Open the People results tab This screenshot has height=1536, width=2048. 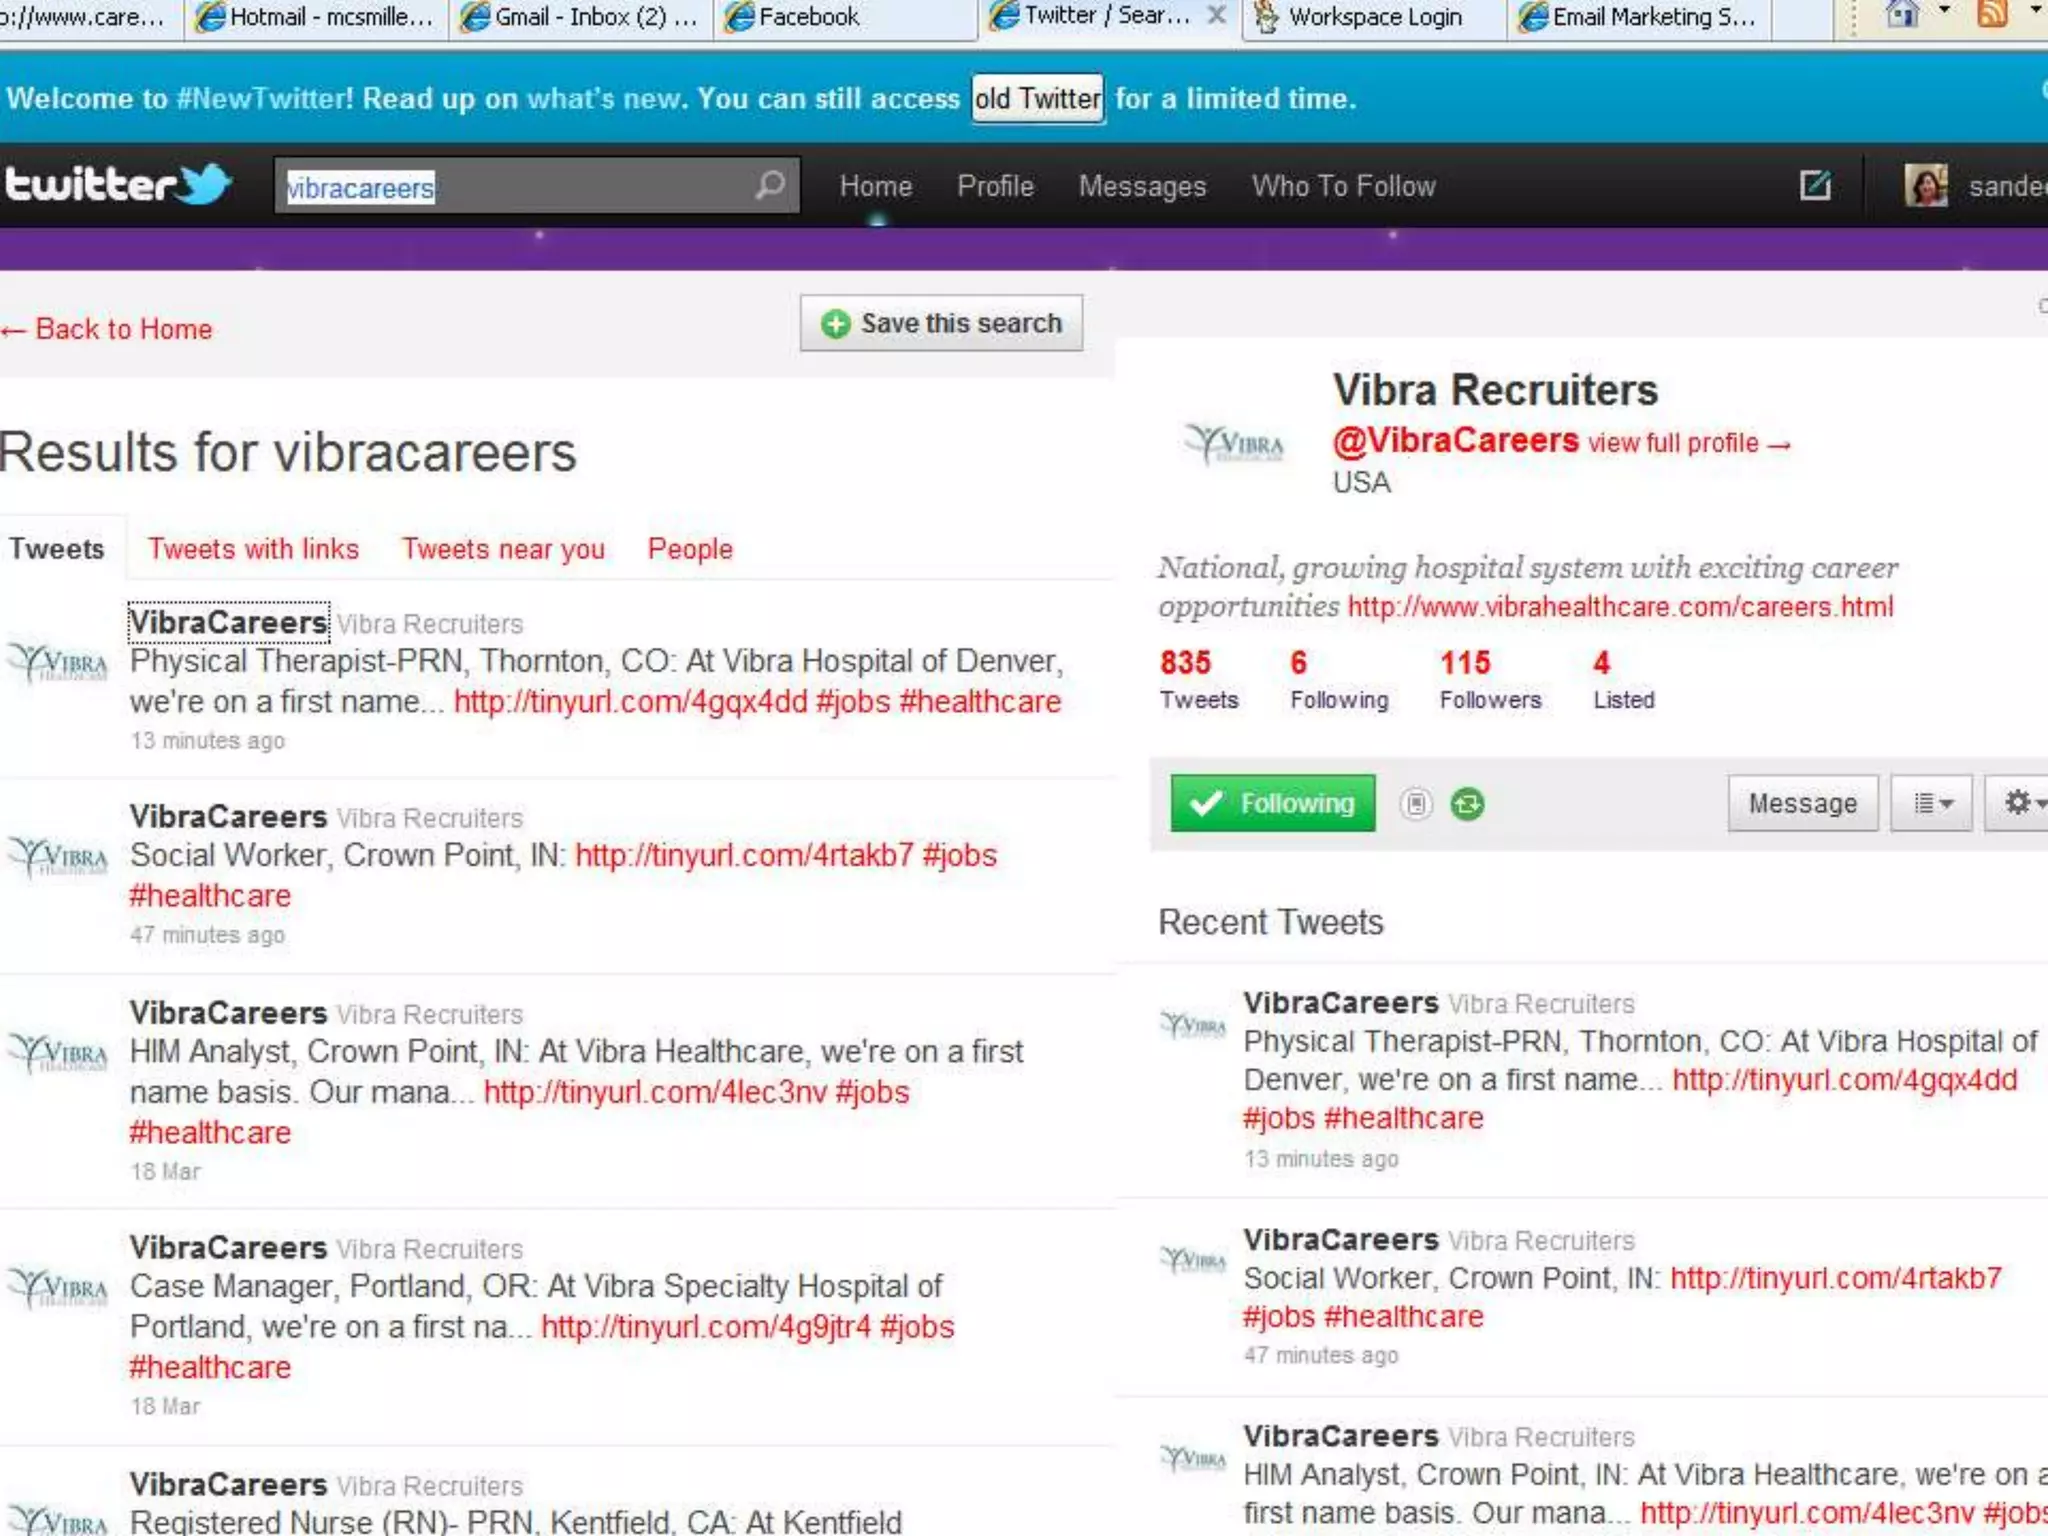690,549
